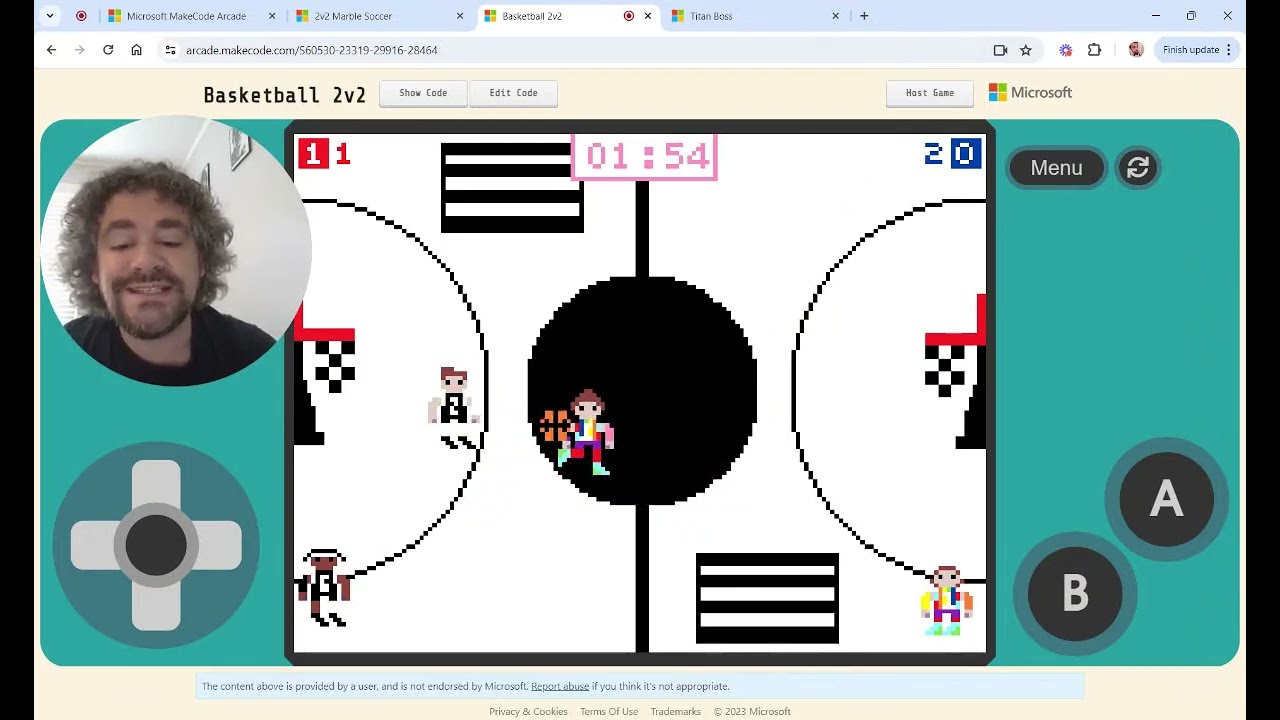Click the browser forward arrow
Screen dimensions: 1280x720
(80, 50)
